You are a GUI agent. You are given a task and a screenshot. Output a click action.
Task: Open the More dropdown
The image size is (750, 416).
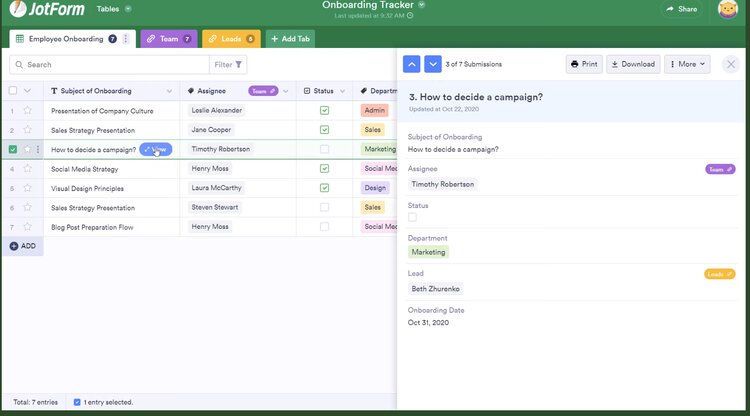pos(687,64)
